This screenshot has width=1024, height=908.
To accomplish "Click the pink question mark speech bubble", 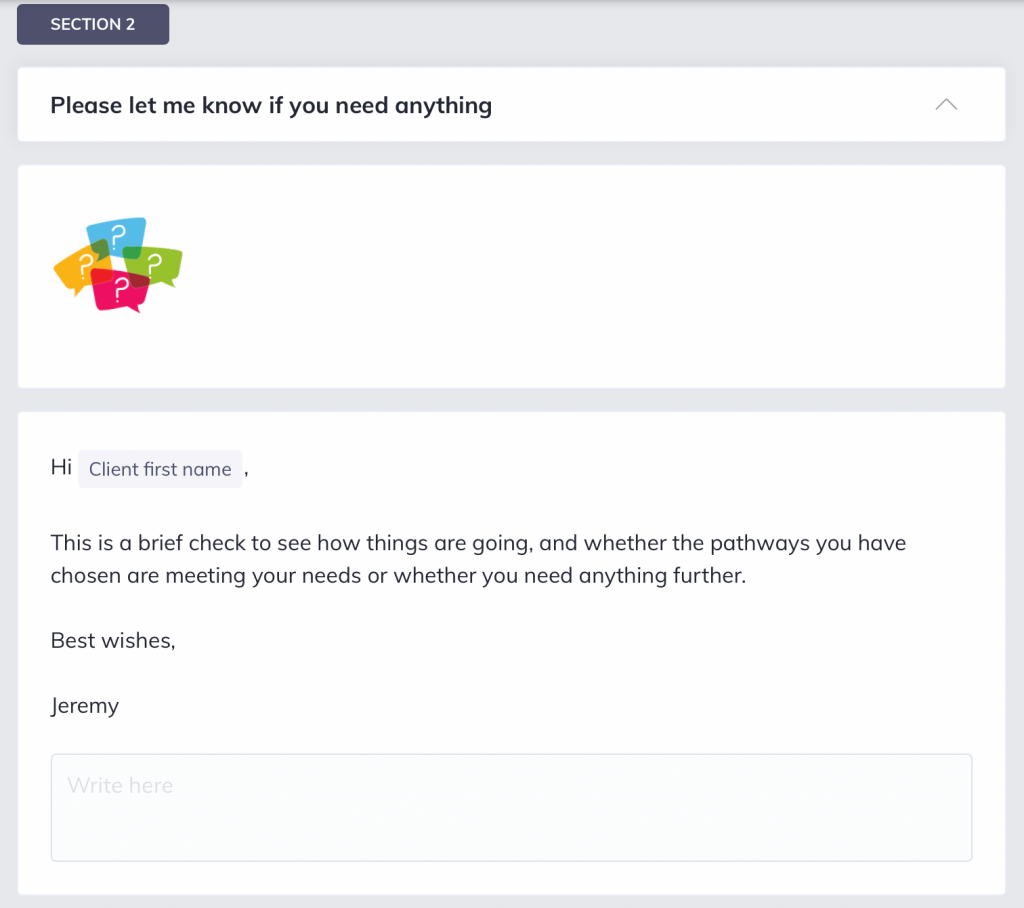I will pos(120,292).
